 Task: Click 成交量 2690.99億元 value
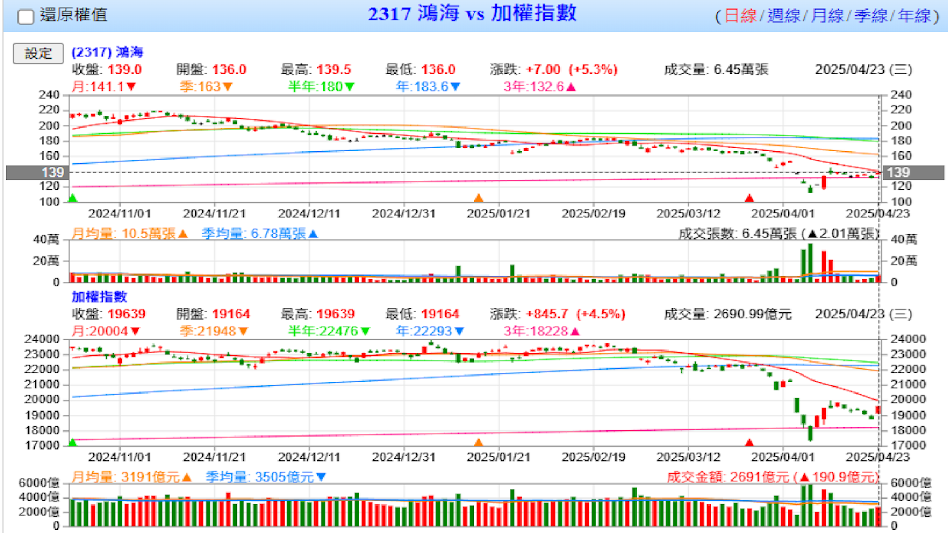pos(752,314)
